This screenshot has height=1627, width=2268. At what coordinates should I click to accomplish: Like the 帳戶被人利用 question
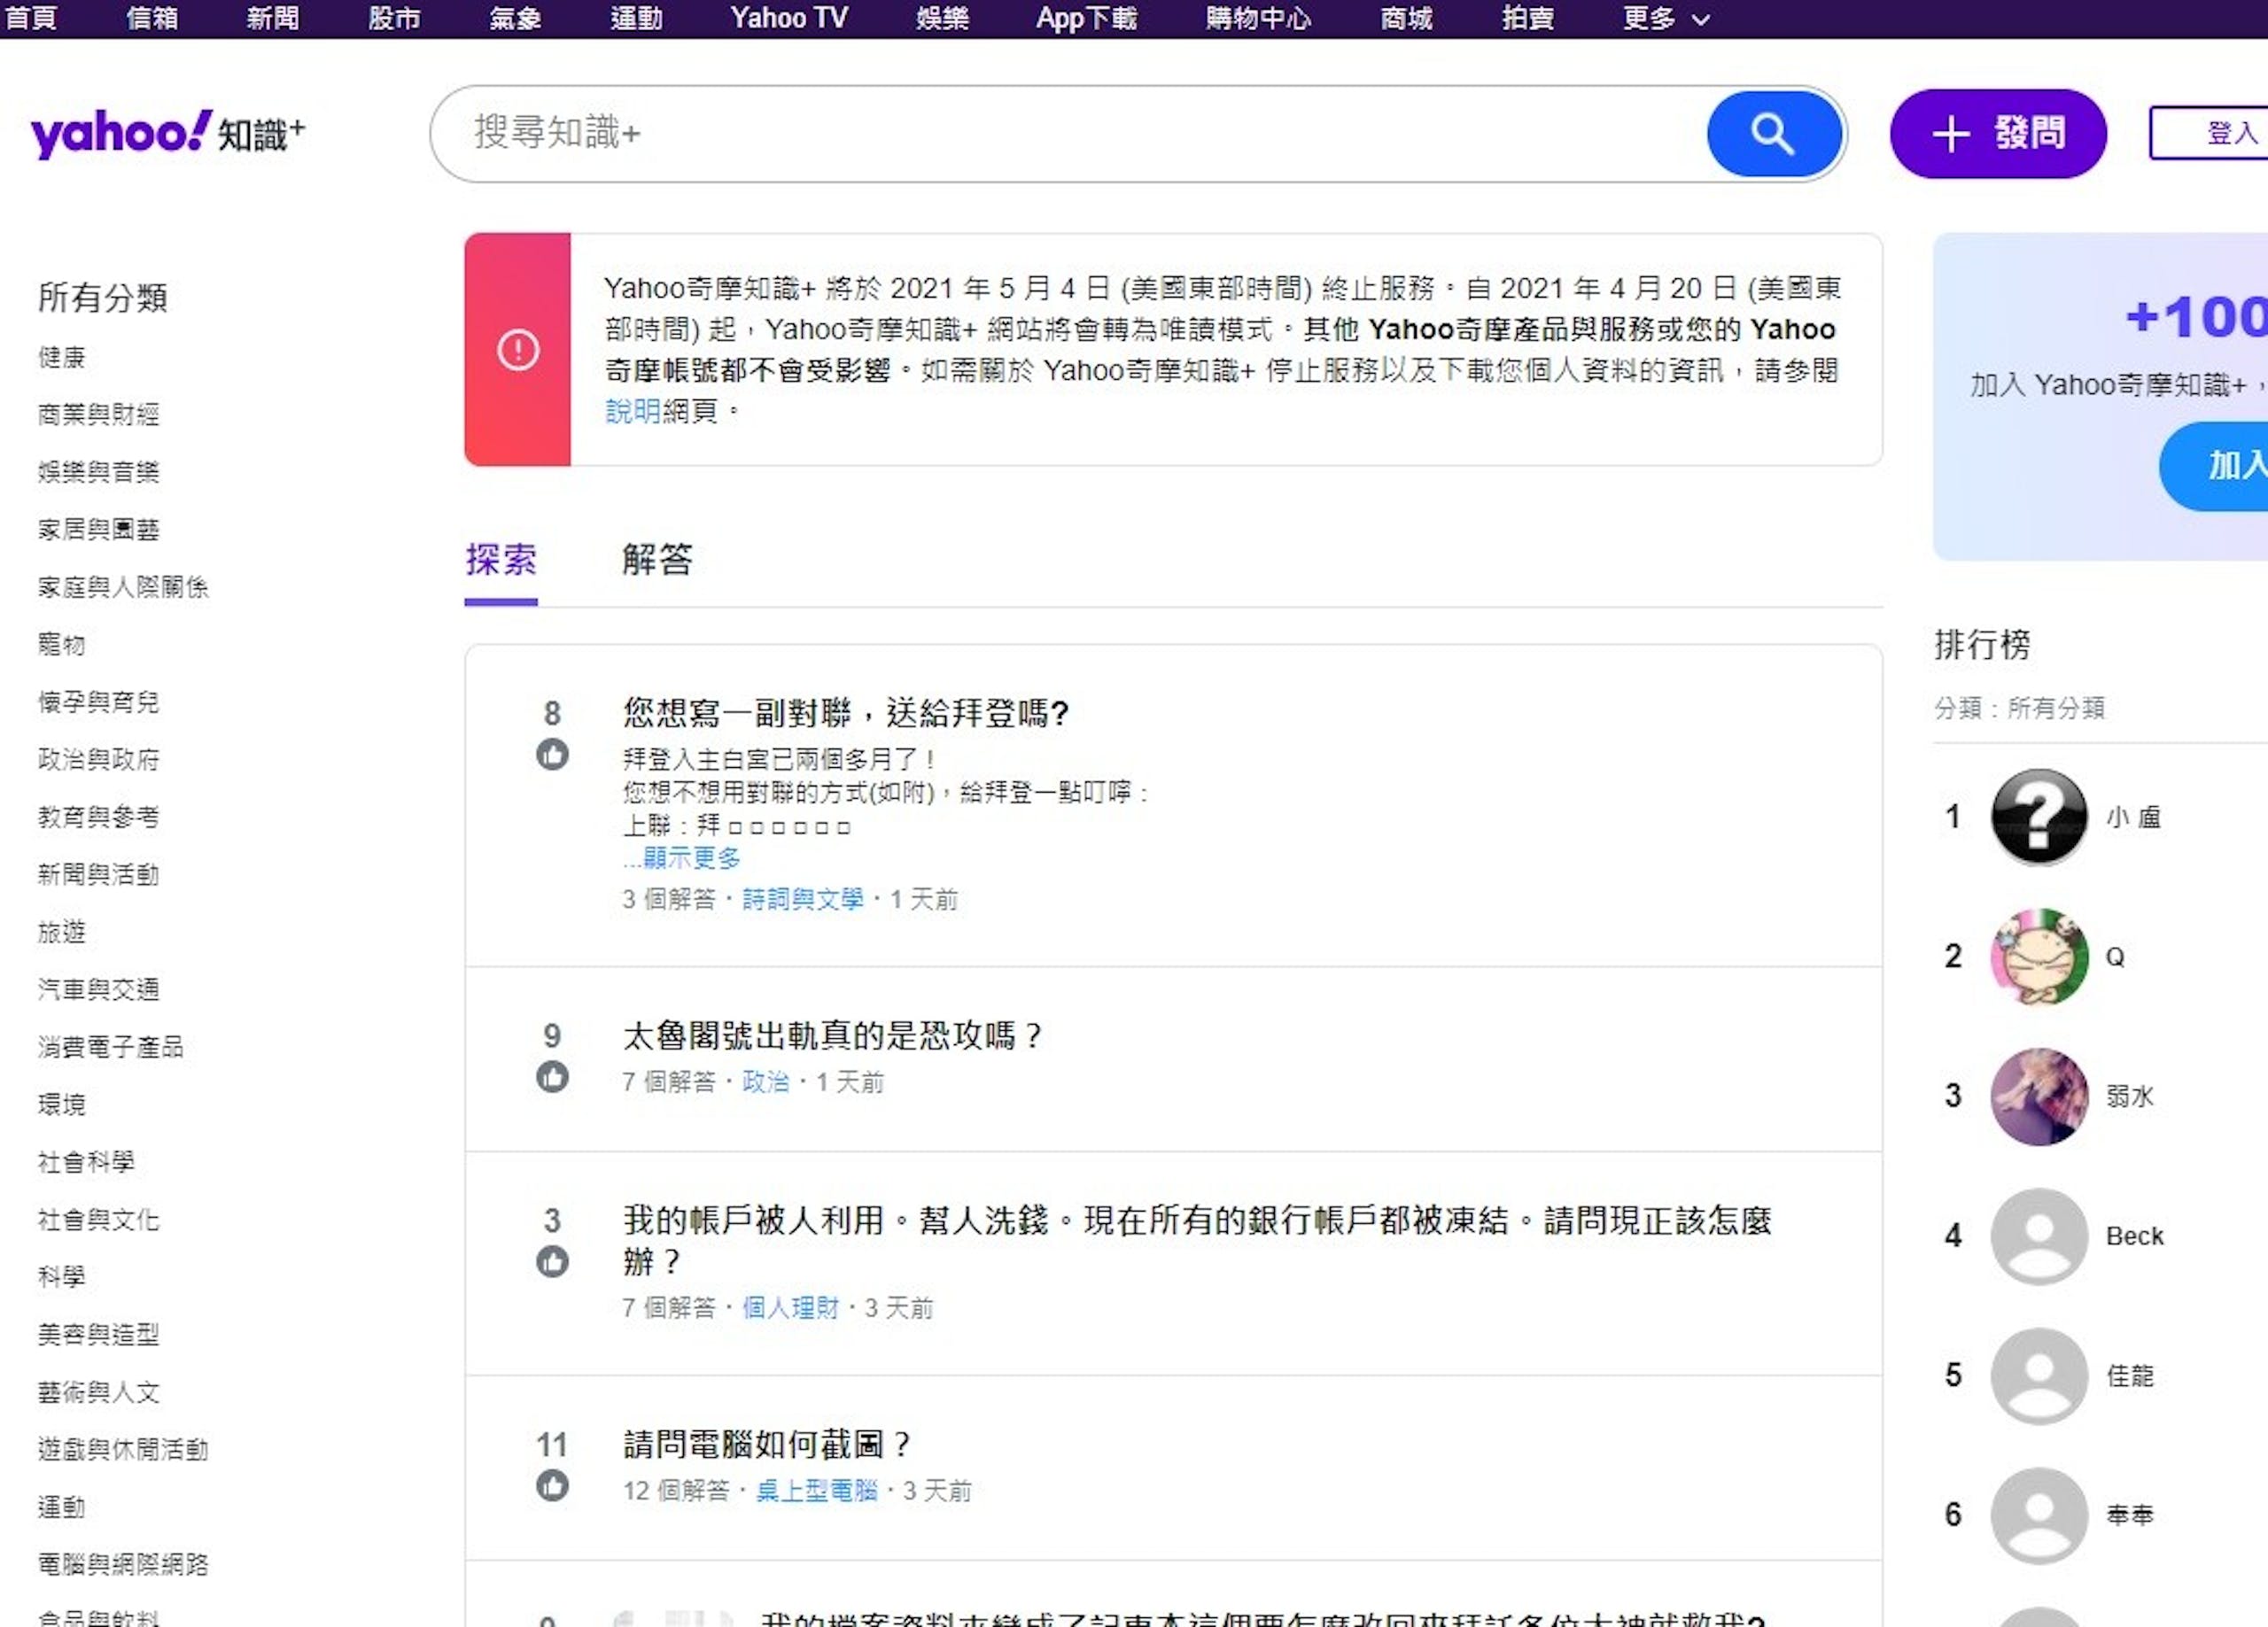point(552,1262)
